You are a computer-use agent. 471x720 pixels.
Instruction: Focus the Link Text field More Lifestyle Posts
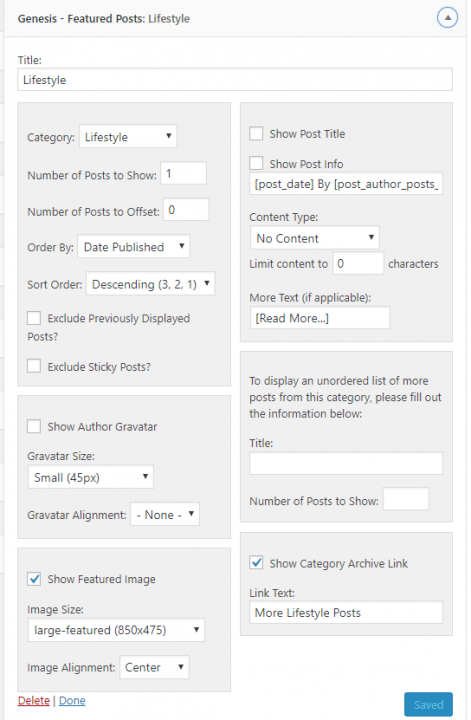pyautogui.click(x=346, y=613)
